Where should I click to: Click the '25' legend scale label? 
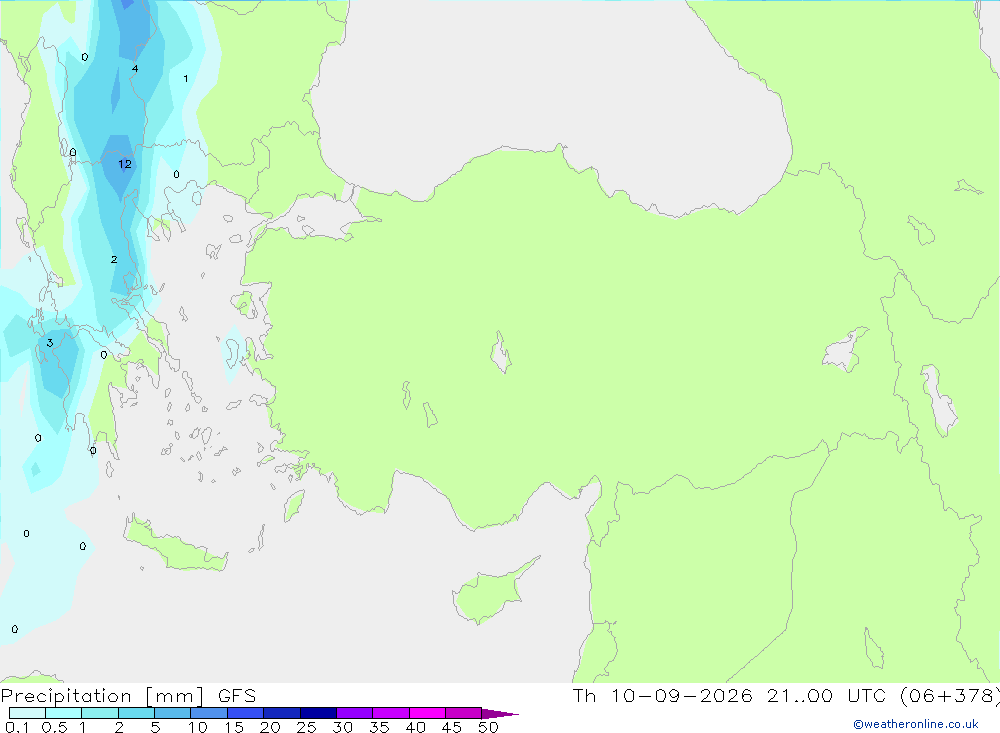click(306, 727)
